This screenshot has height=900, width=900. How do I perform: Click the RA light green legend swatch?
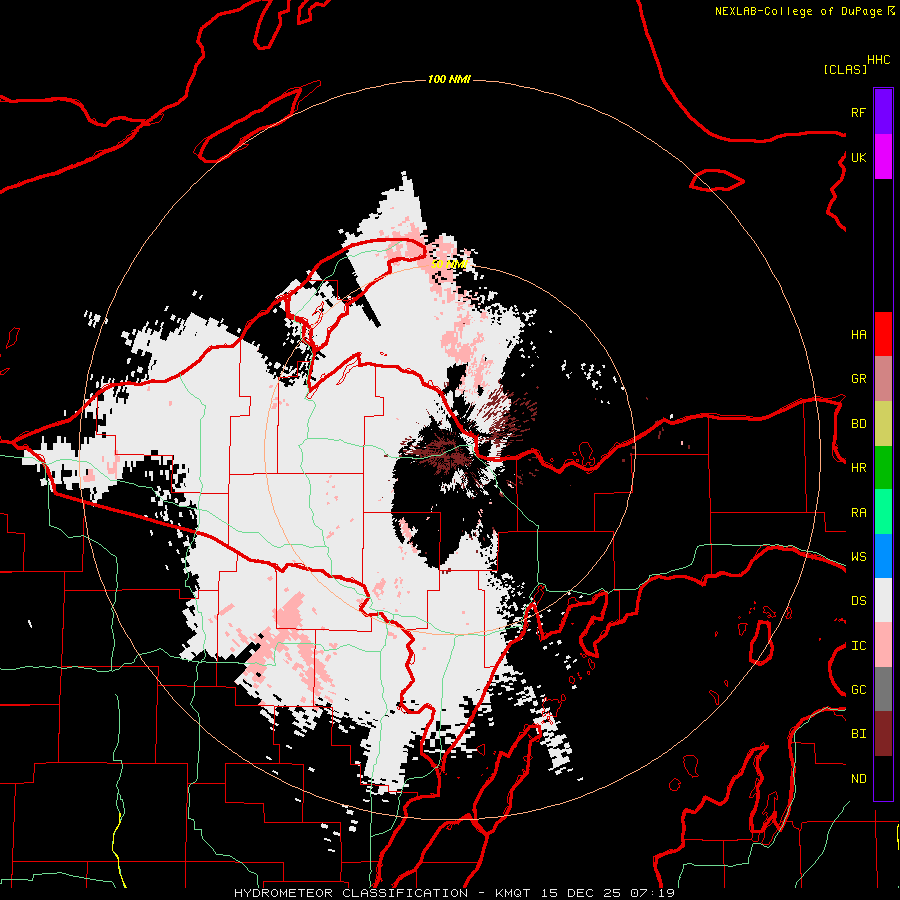click(x=883, y=512)
